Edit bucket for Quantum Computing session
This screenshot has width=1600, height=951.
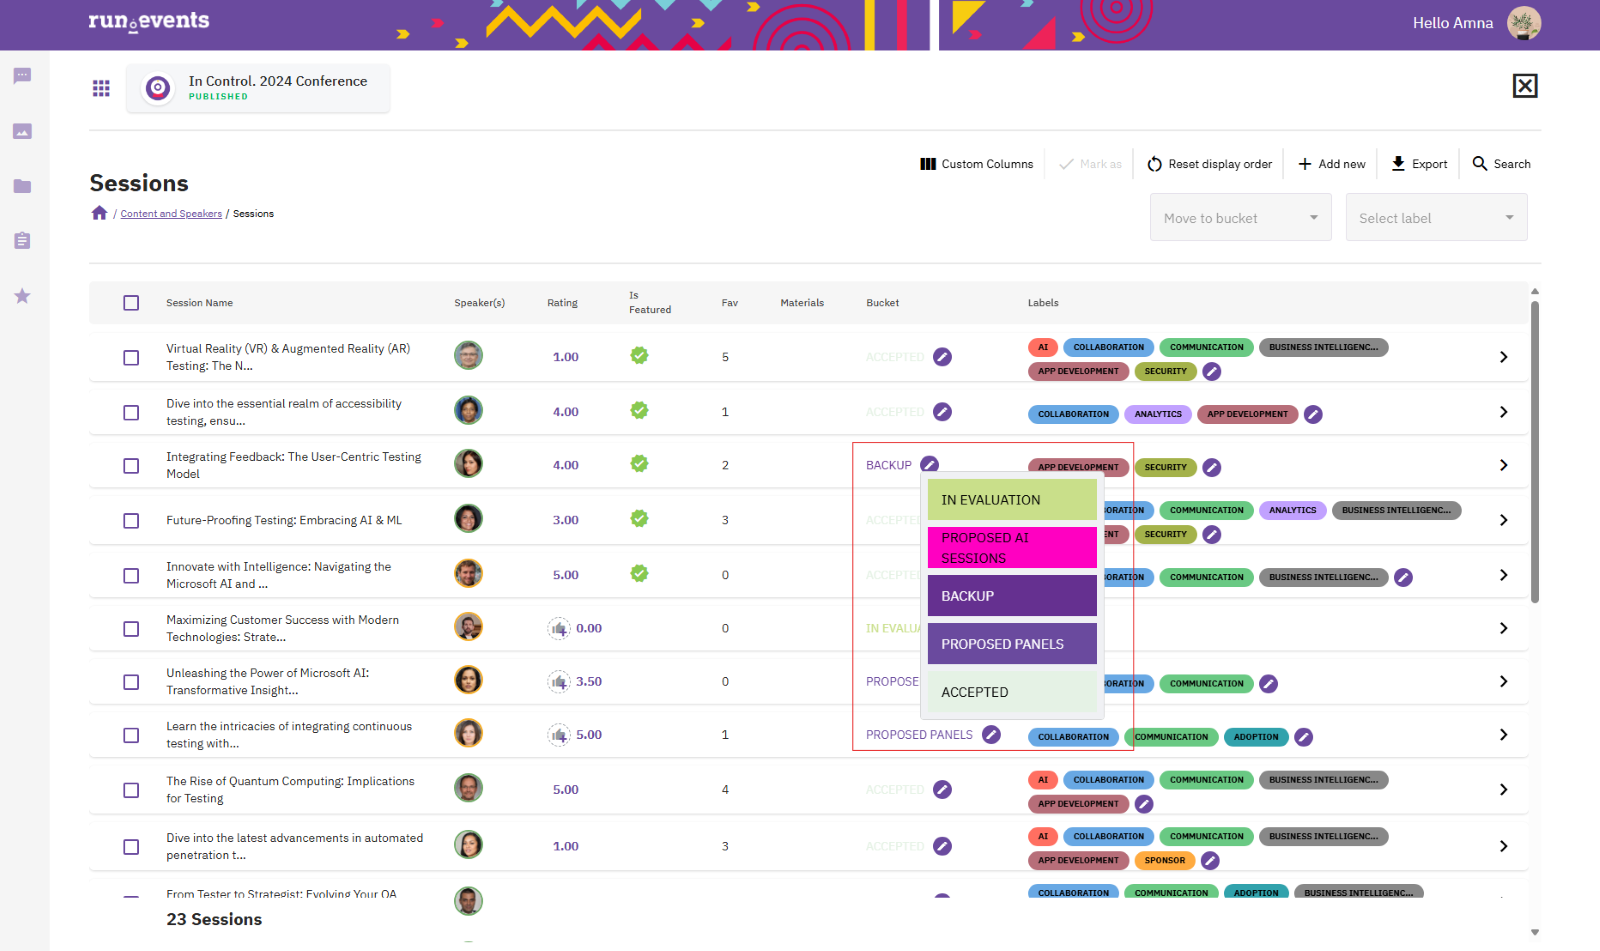tap(942, 790)
